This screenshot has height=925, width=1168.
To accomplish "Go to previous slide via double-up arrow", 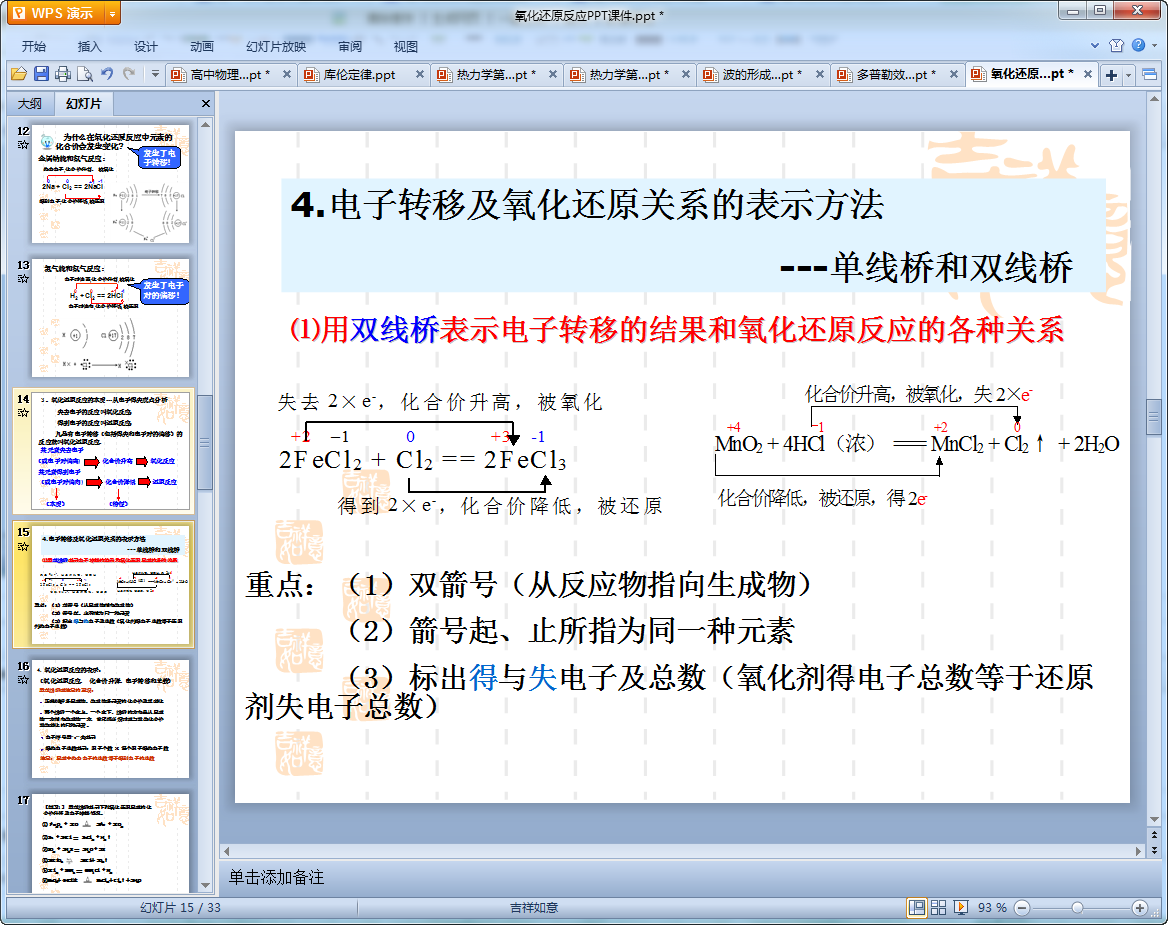I will (x=1154, y=836).
